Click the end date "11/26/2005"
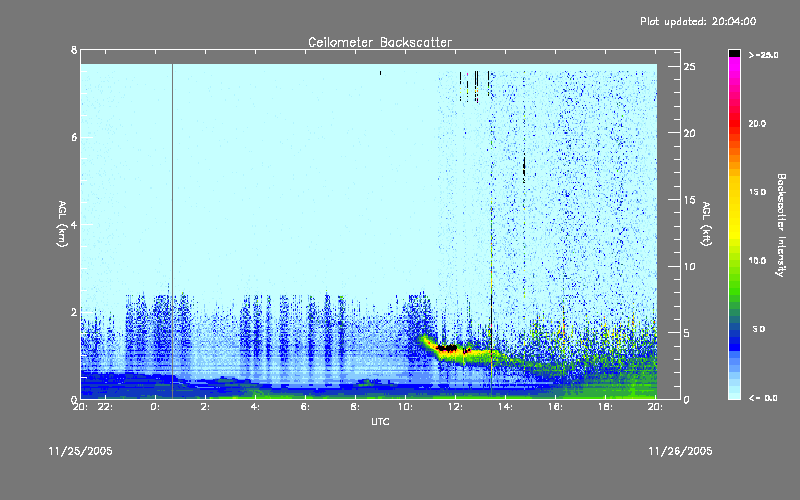The height and width of the screenshot is (500, 800). (680, 451)
